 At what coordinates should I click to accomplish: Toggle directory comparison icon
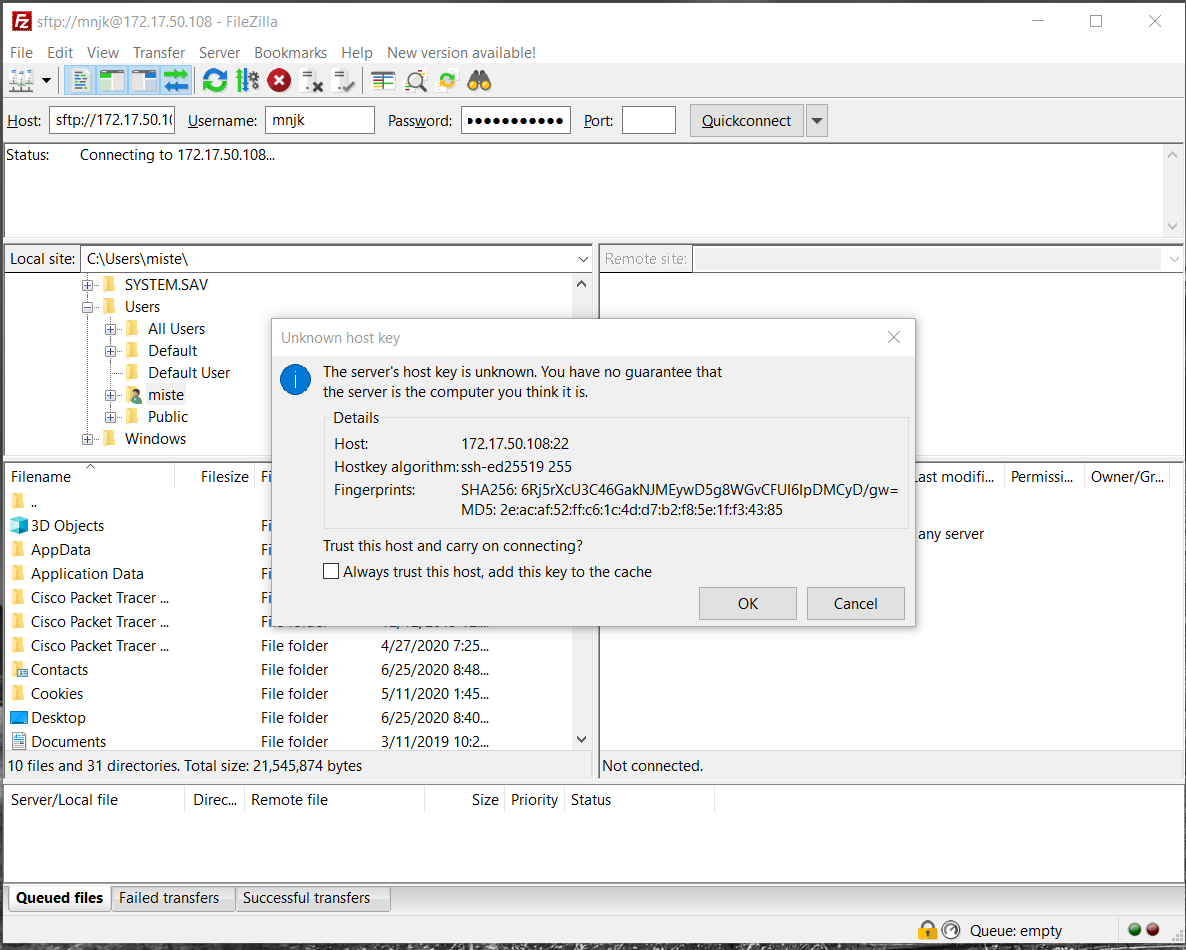pos(416,80)
